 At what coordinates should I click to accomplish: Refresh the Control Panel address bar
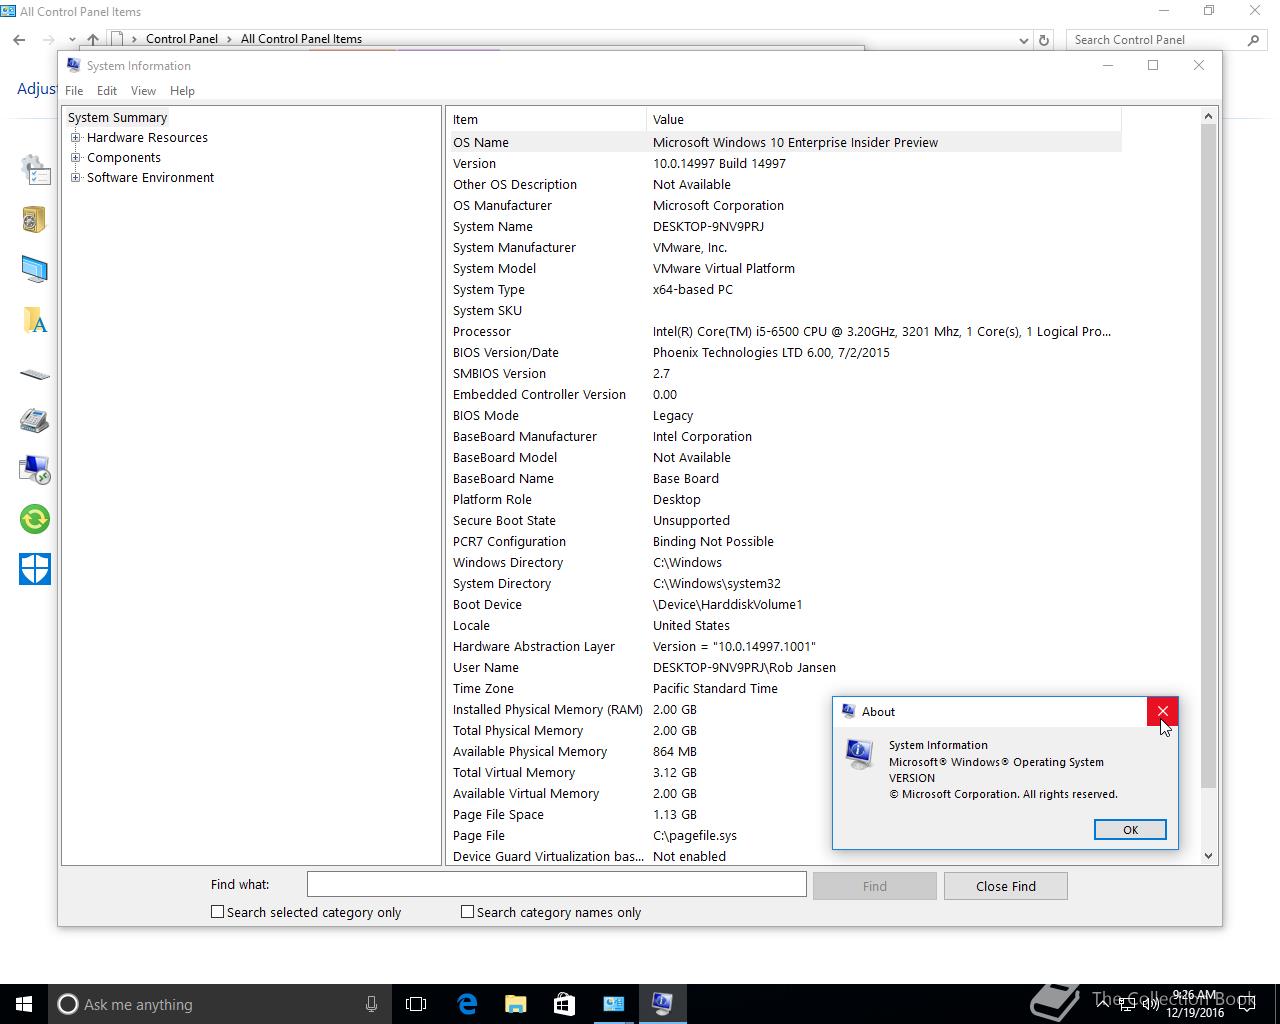[1044, 40]
